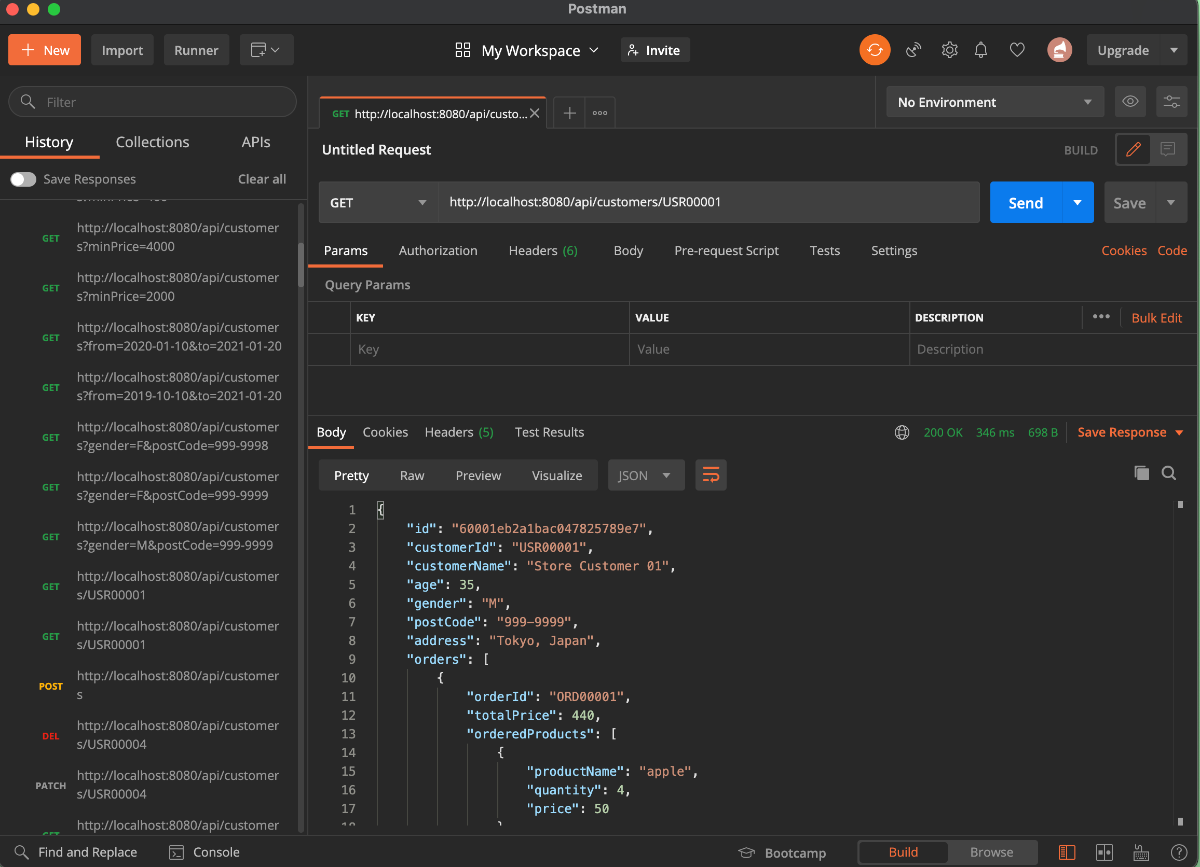The image size is (1200, 867).
Task: Open the Runner
Action: click(x=196, y=50)
